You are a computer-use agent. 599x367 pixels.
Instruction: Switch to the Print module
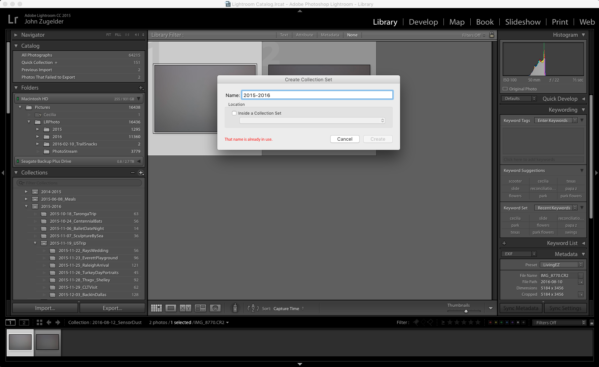560,22
